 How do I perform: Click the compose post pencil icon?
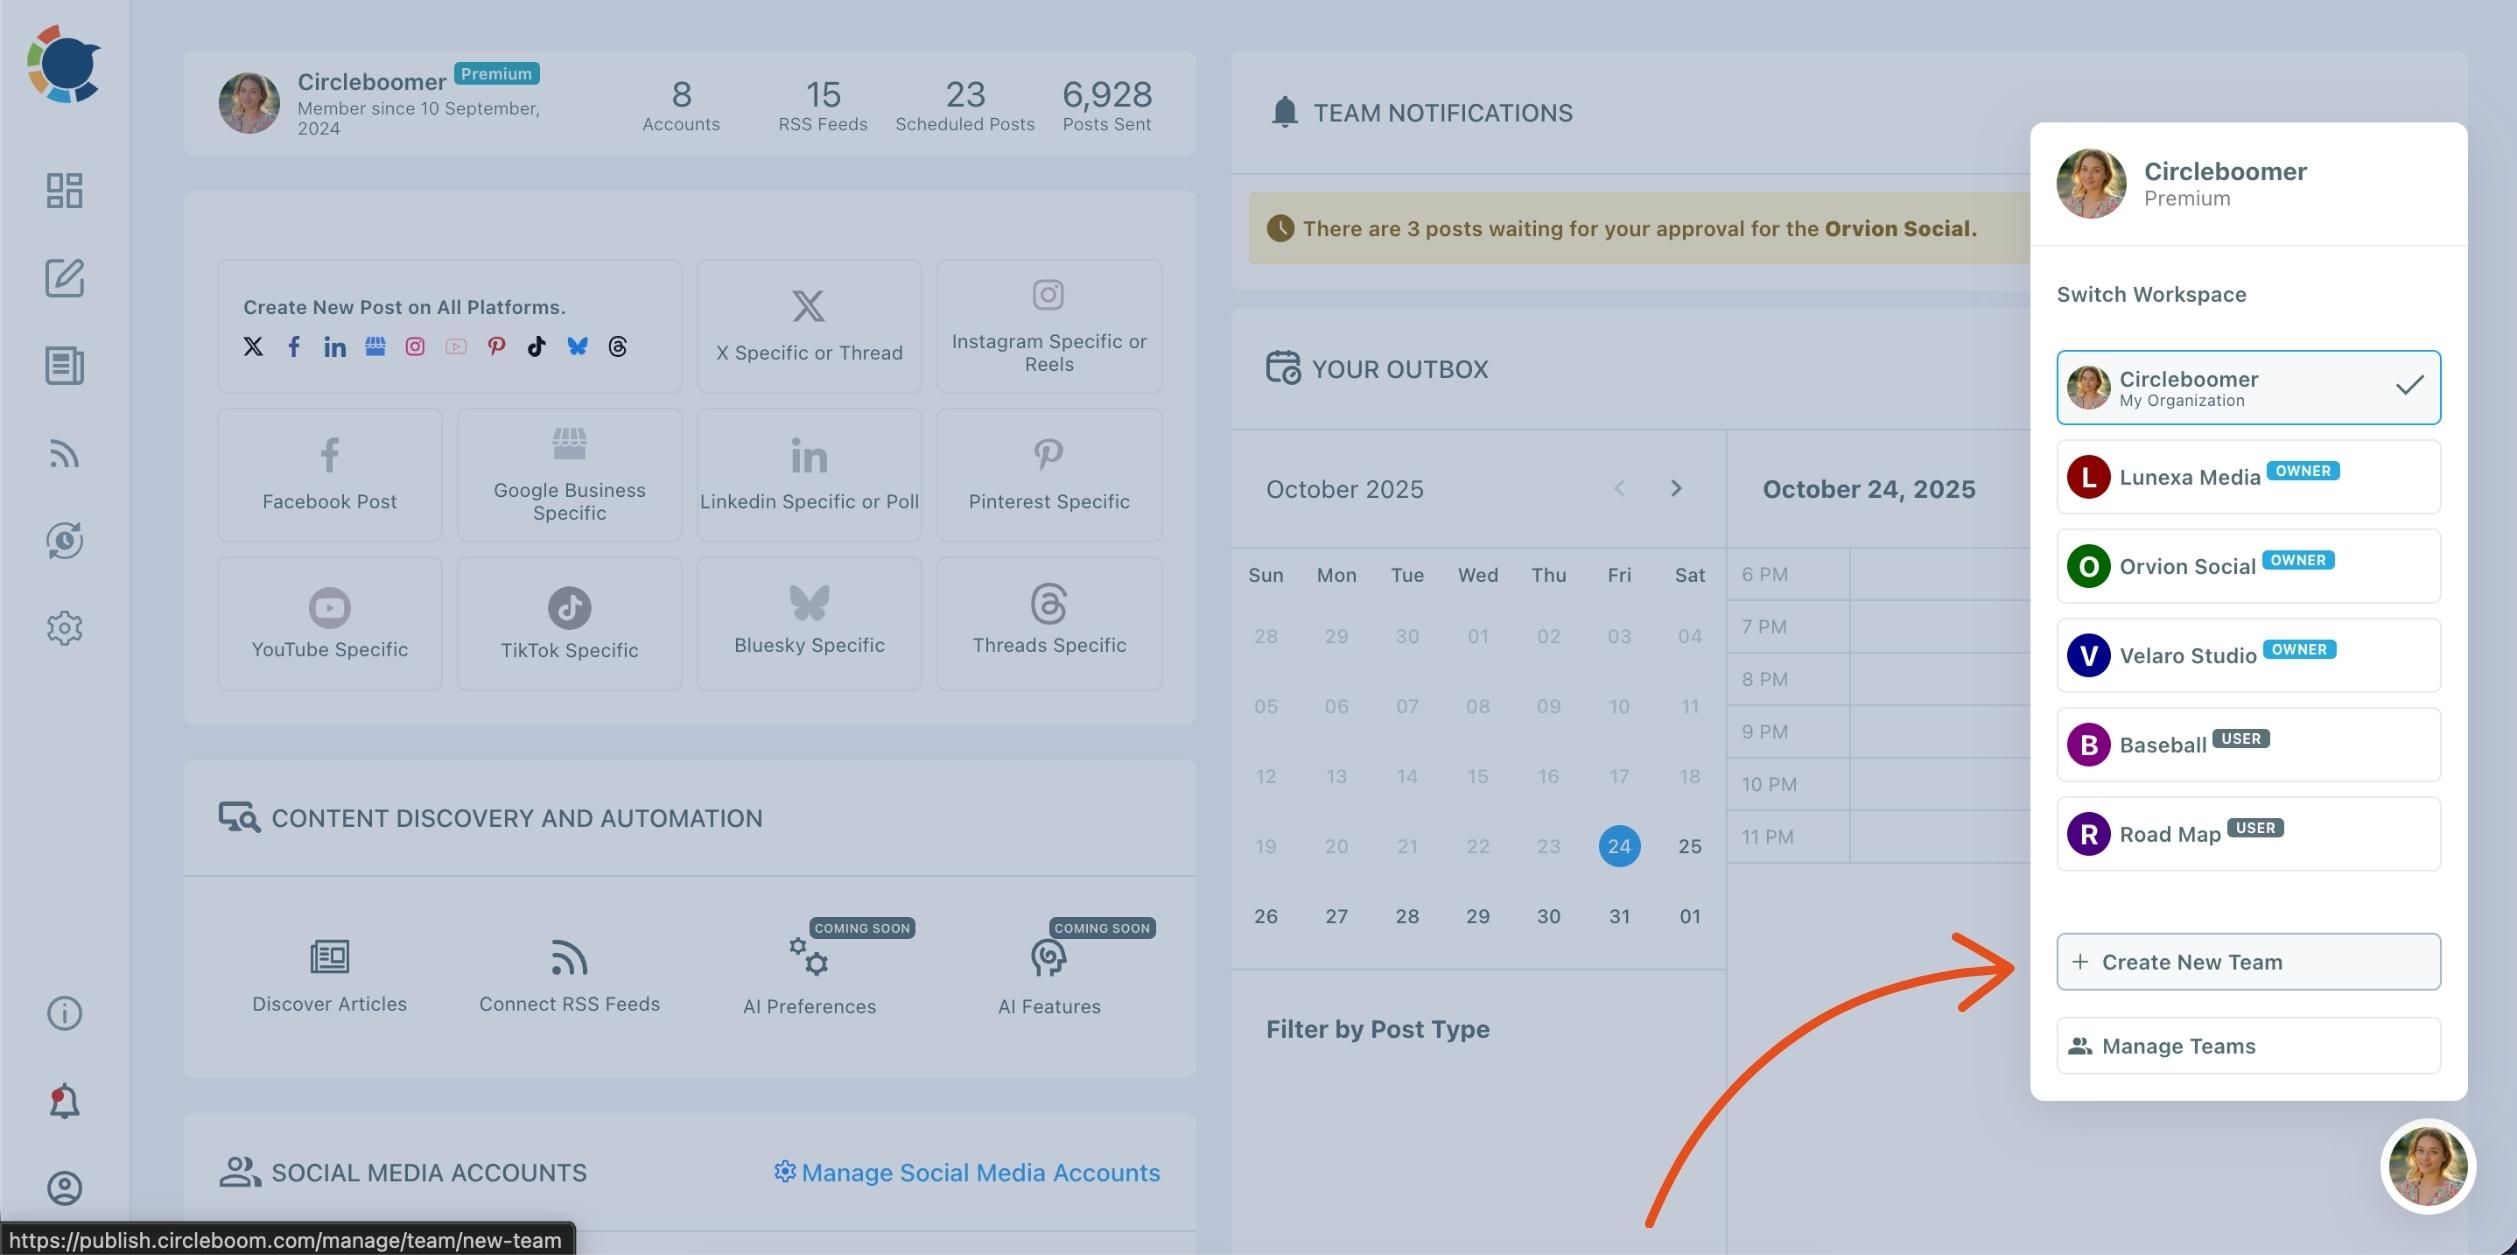[64, 278]
